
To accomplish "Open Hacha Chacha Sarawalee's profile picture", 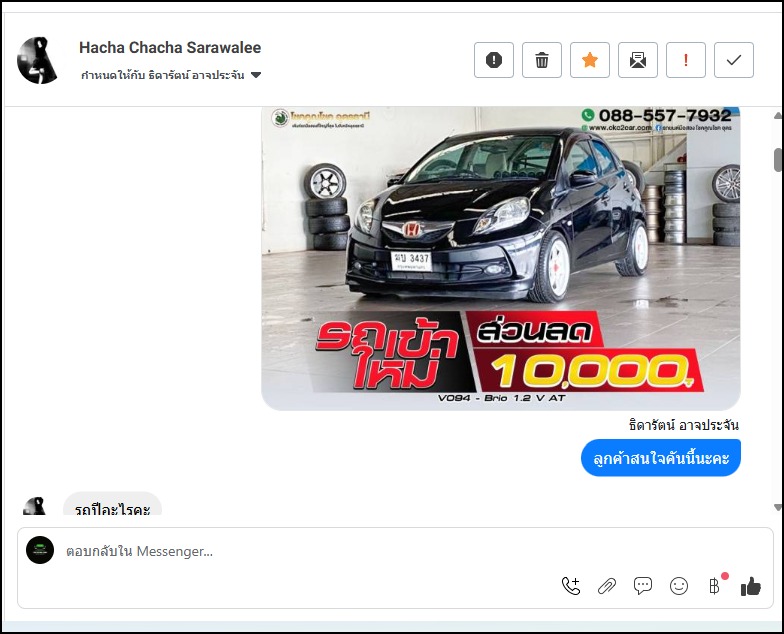I will click(38, 60).
